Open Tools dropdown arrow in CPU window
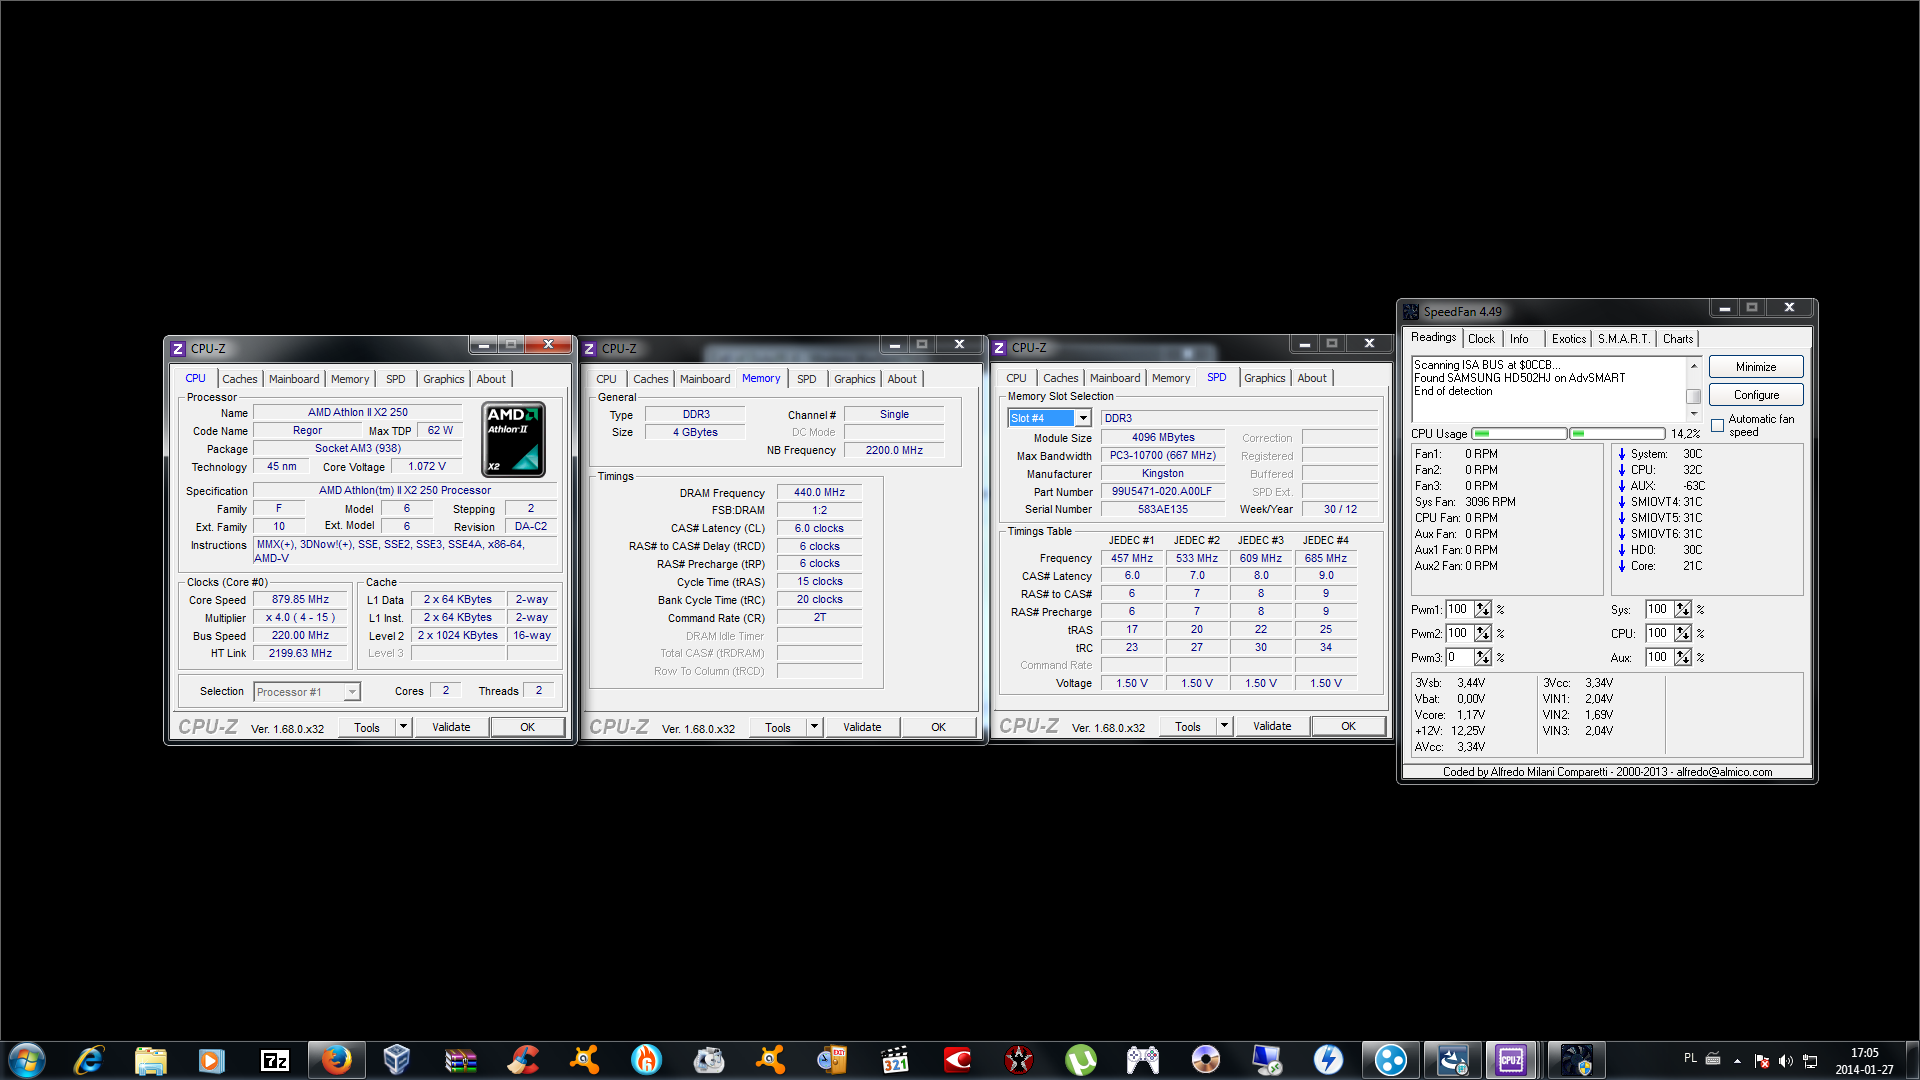The height and width of the screenshot is (1080, 1920). point(403,727)
